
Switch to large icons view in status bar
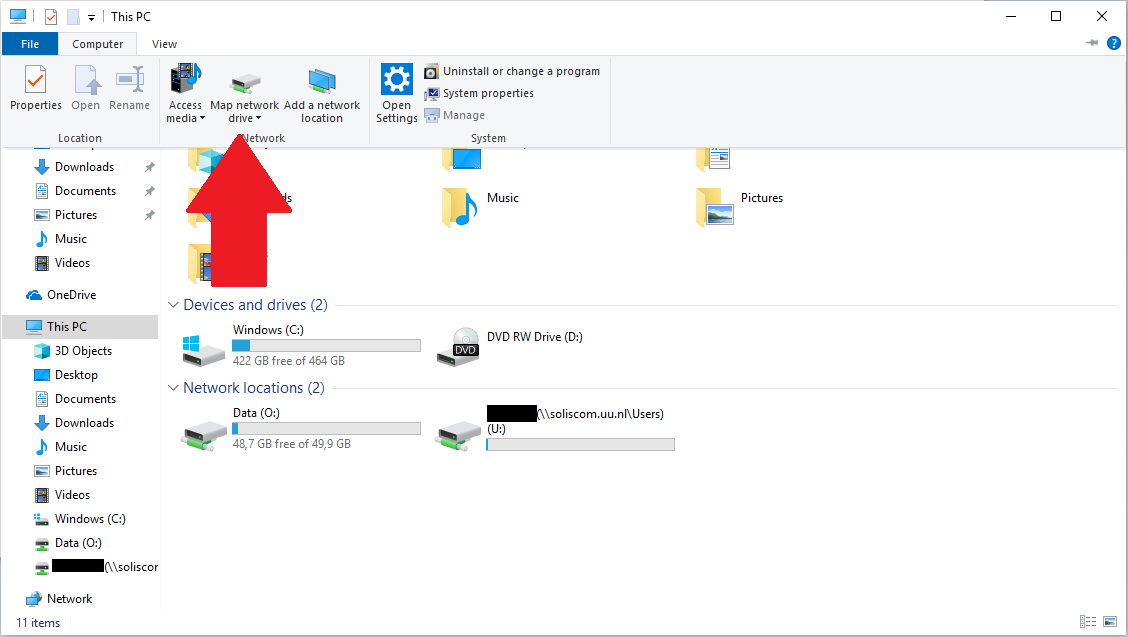1108,622
